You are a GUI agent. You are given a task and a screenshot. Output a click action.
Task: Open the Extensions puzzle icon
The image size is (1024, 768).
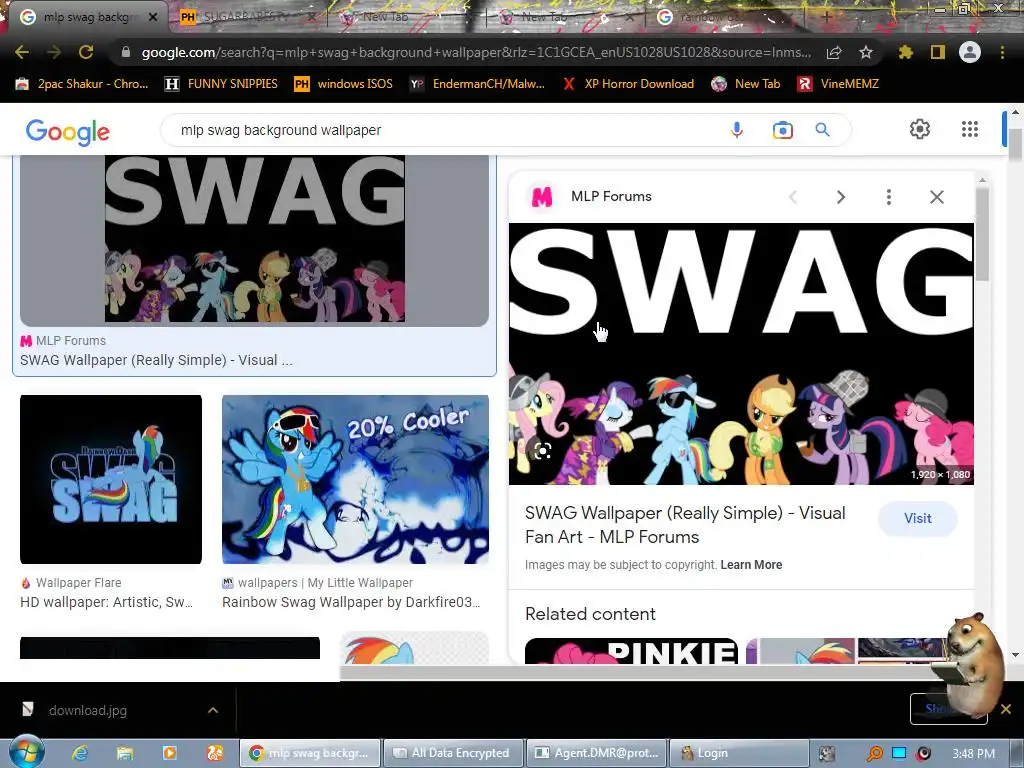point(905,52)
